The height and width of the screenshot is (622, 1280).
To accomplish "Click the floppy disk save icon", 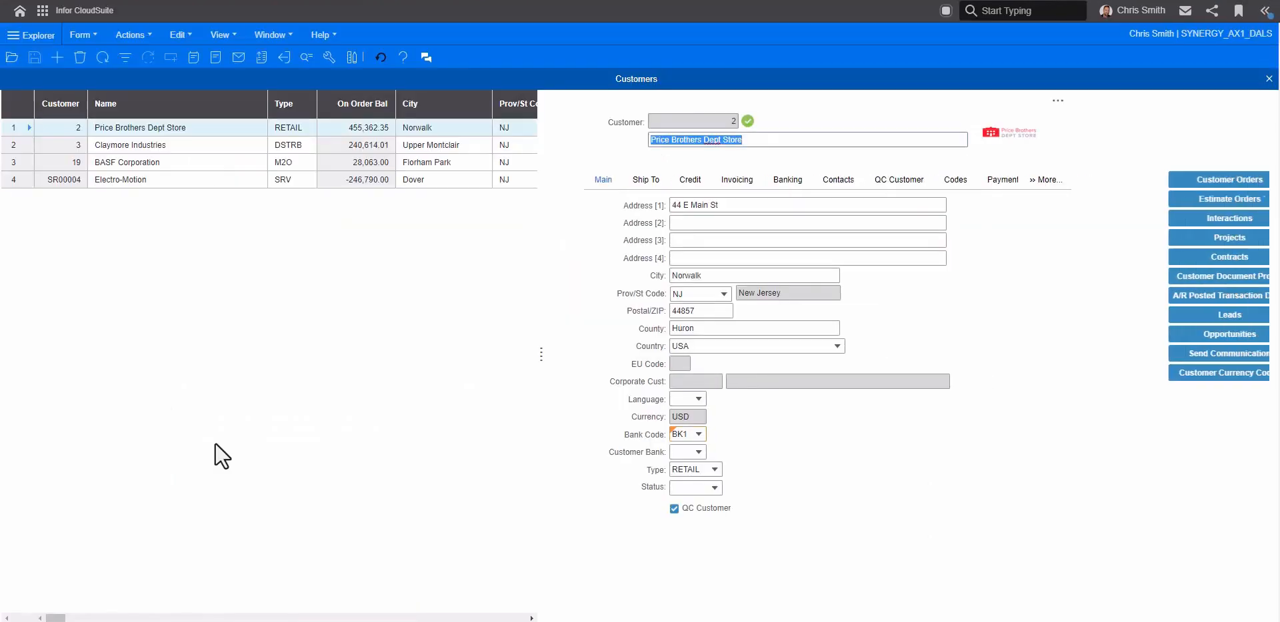I will [35, 57].
